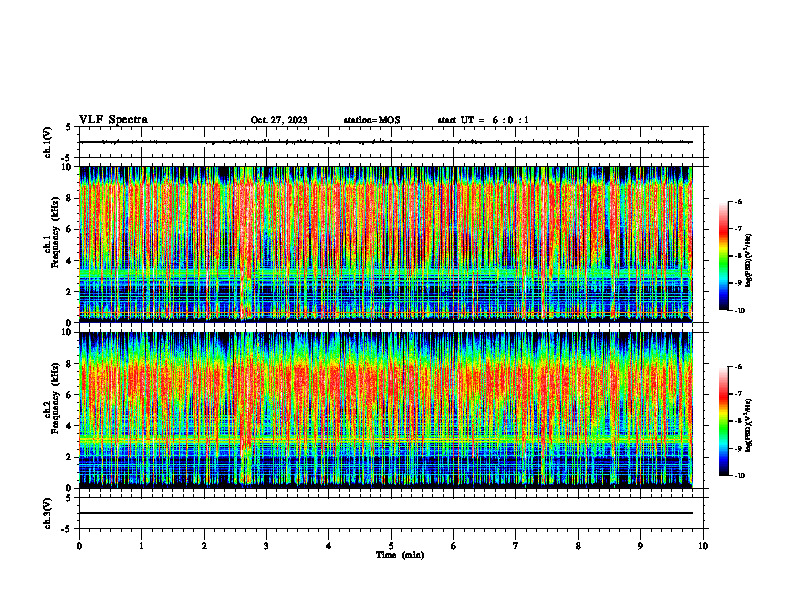Viewport: 792px width, 612px height.
Task: Click tick label "5" on the Time axis
Action: coord(391,546)
